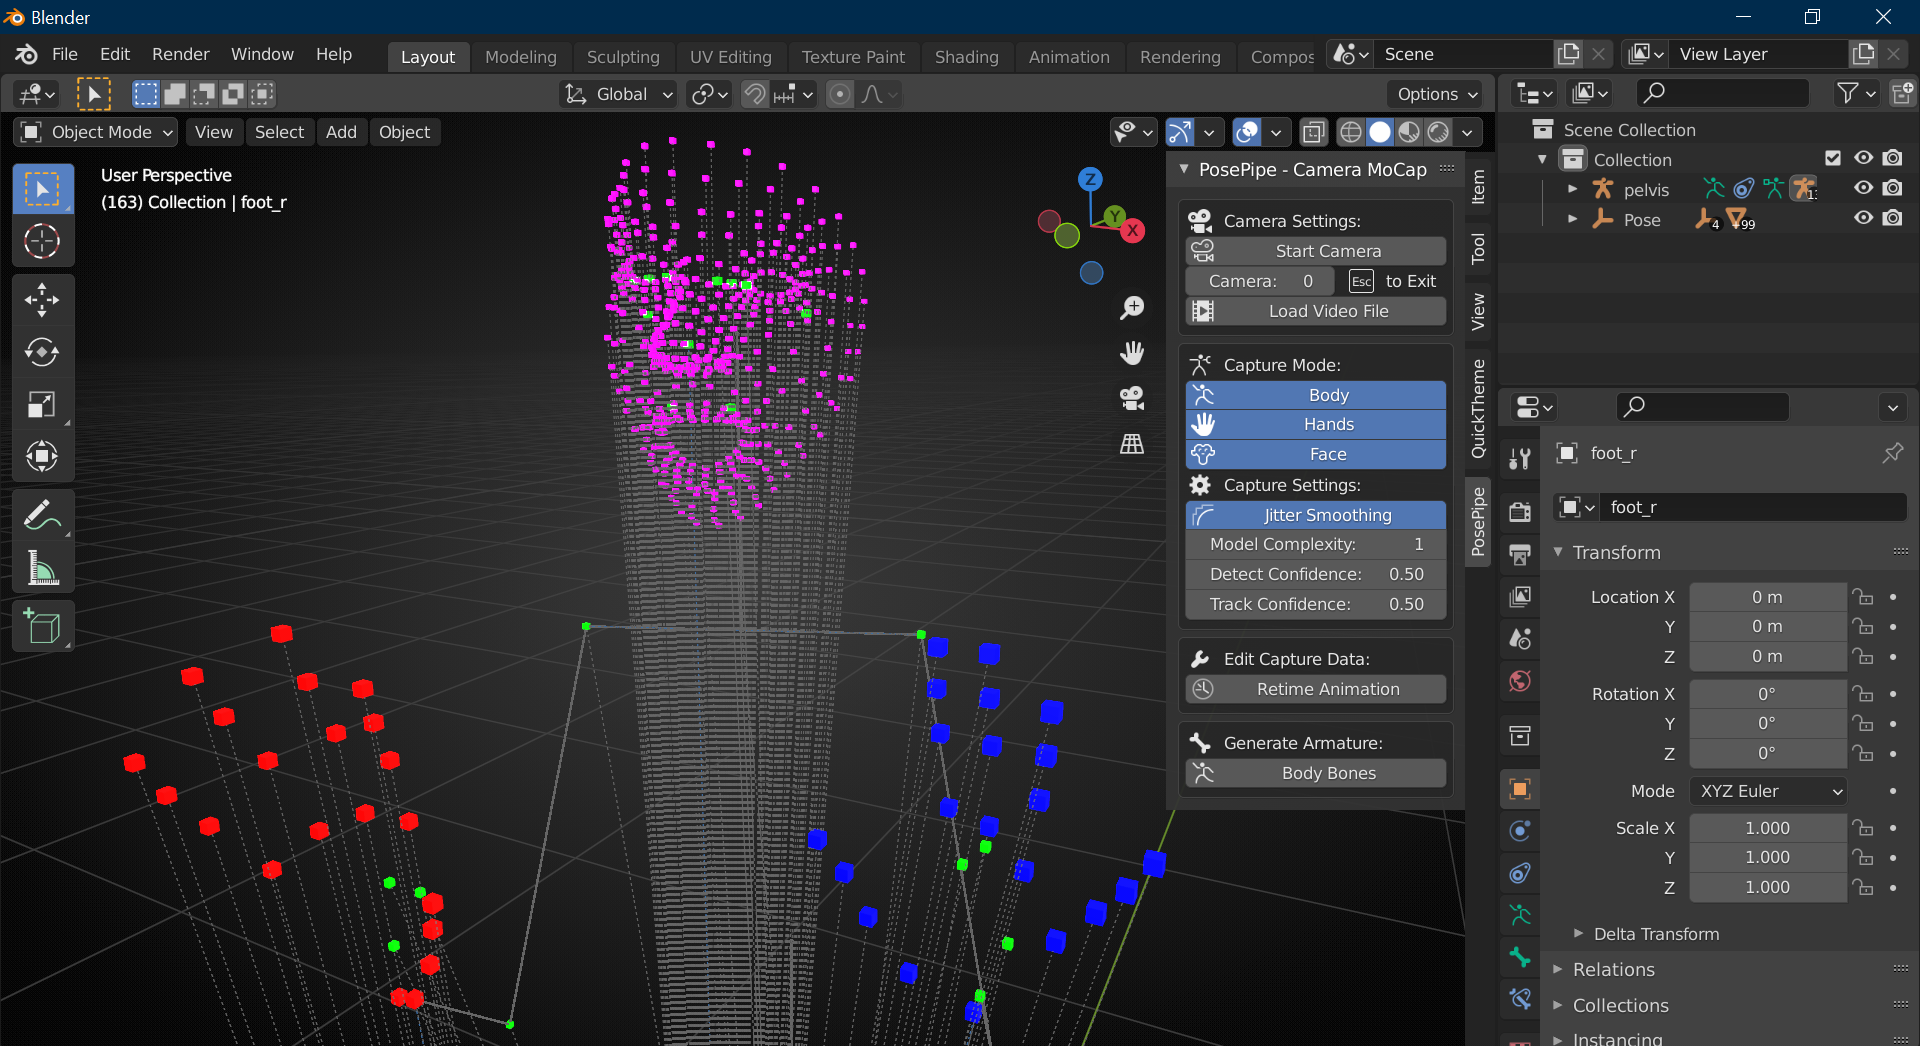Click the pan hand viewport icon

click(x=1132, y=353)
